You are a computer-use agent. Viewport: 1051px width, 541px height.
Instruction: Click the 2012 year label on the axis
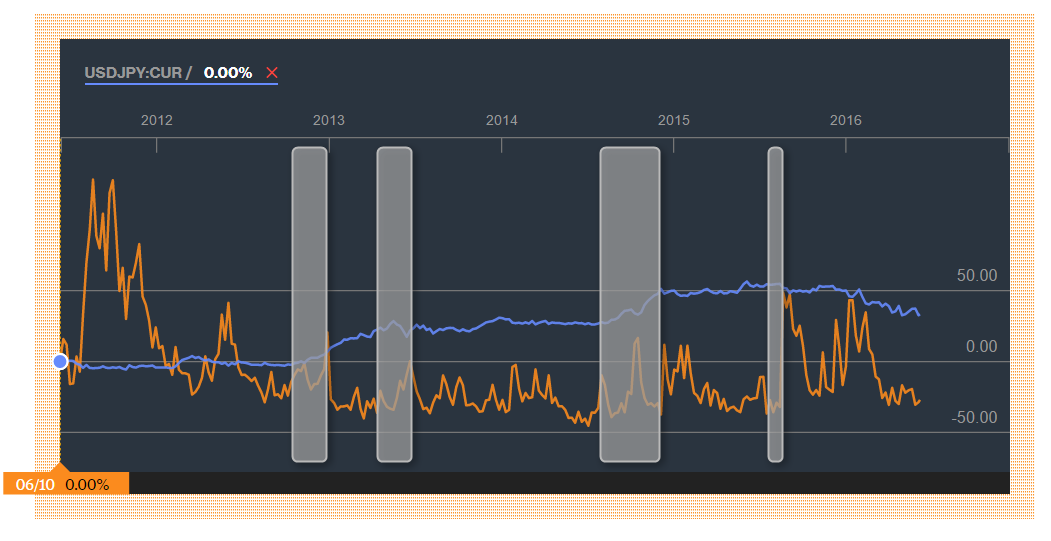tap(156, 120)
